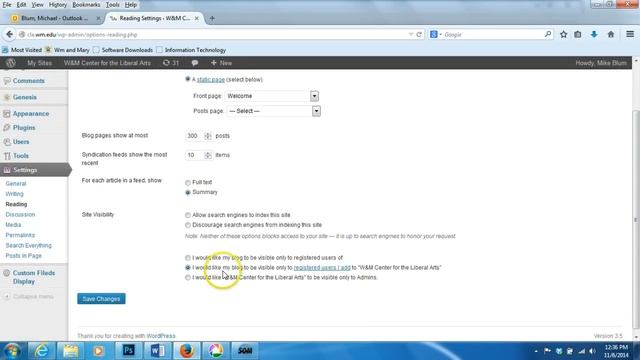This screenshot has height=360, width=640.
Task: Open the Most Visited bookmark
Action: coord(22,50)
